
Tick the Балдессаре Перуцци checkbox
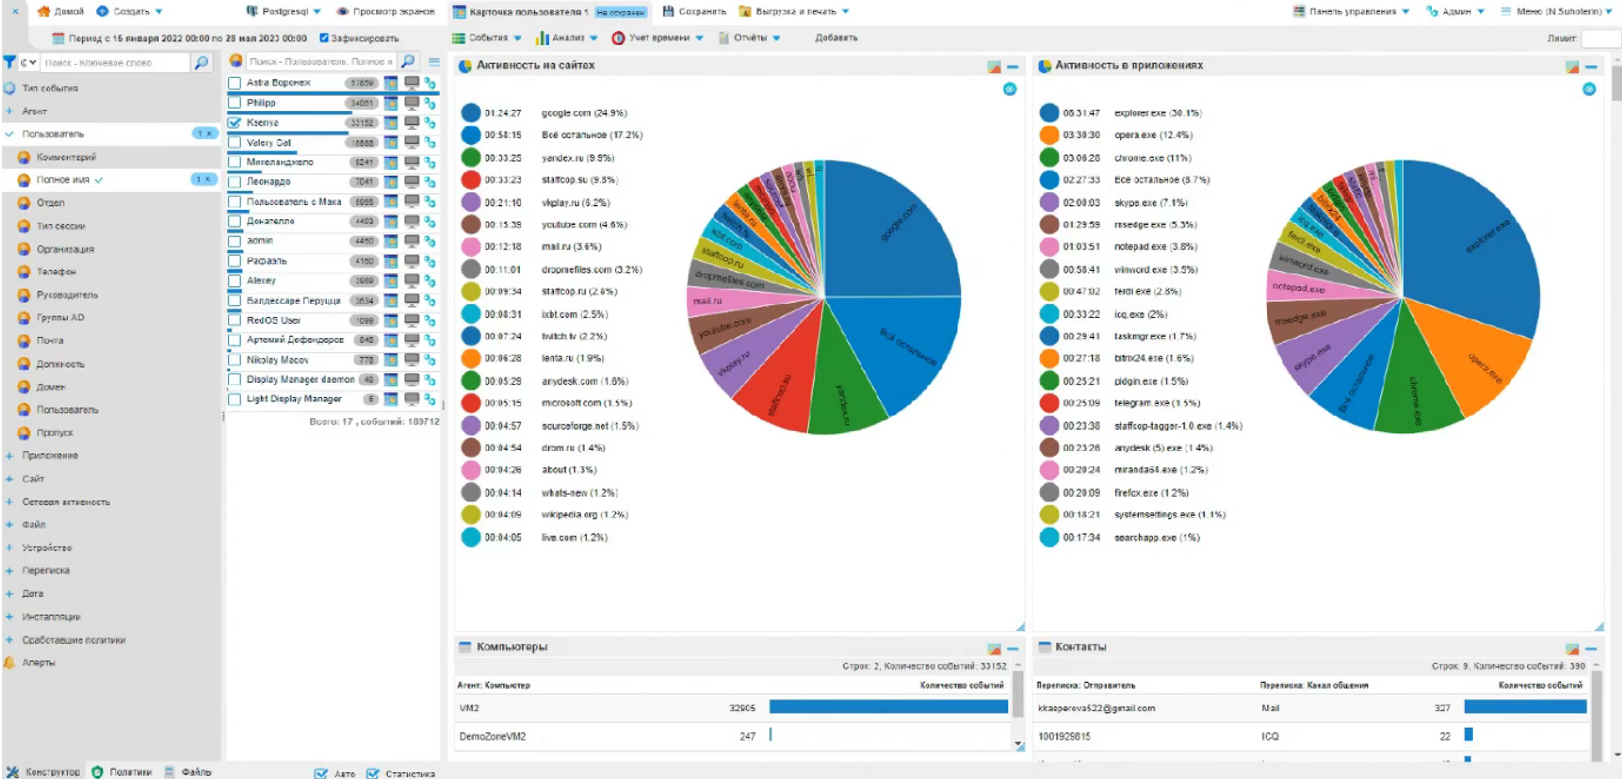235,300
